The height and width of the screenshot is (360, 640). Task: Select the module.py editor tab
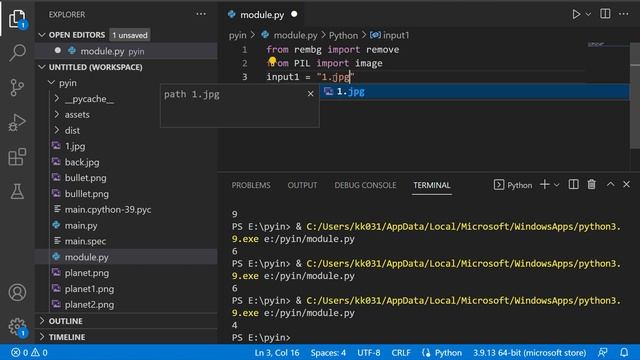[x=262, y=15]
